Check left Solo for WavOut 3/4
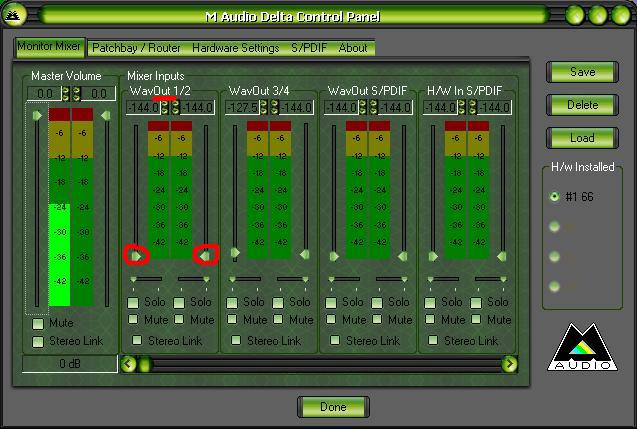 (x=232, y=303)
